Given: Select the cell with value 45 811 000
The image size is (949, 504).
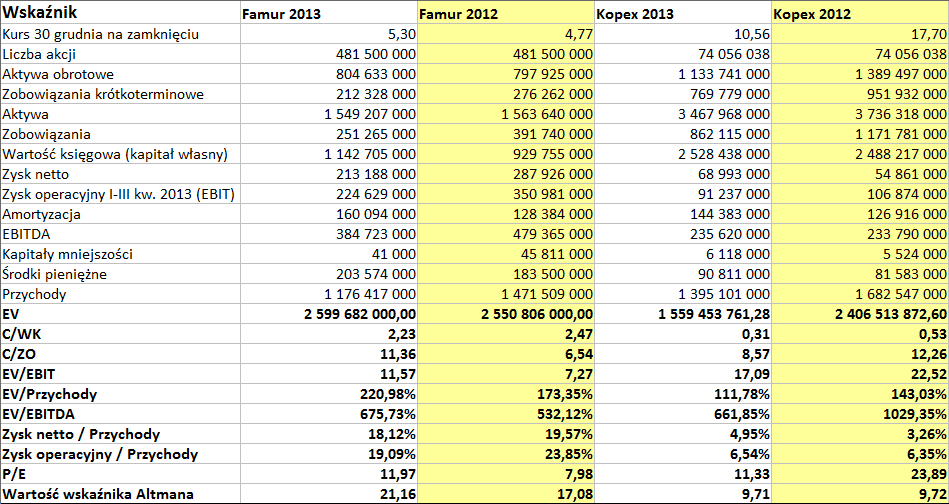Looking at the screenshot, I should point(506,254).
